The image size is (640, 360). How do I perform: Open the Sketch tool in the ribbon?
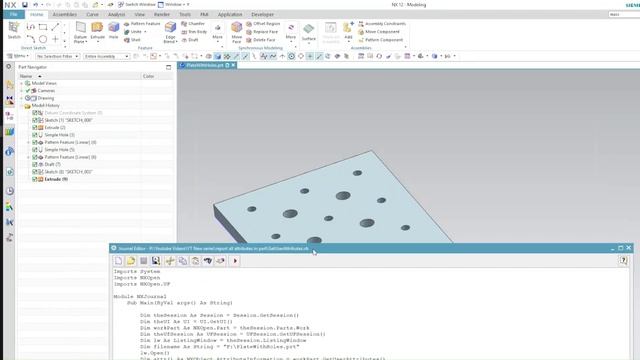pyautogui.click(x=14, y=30)
